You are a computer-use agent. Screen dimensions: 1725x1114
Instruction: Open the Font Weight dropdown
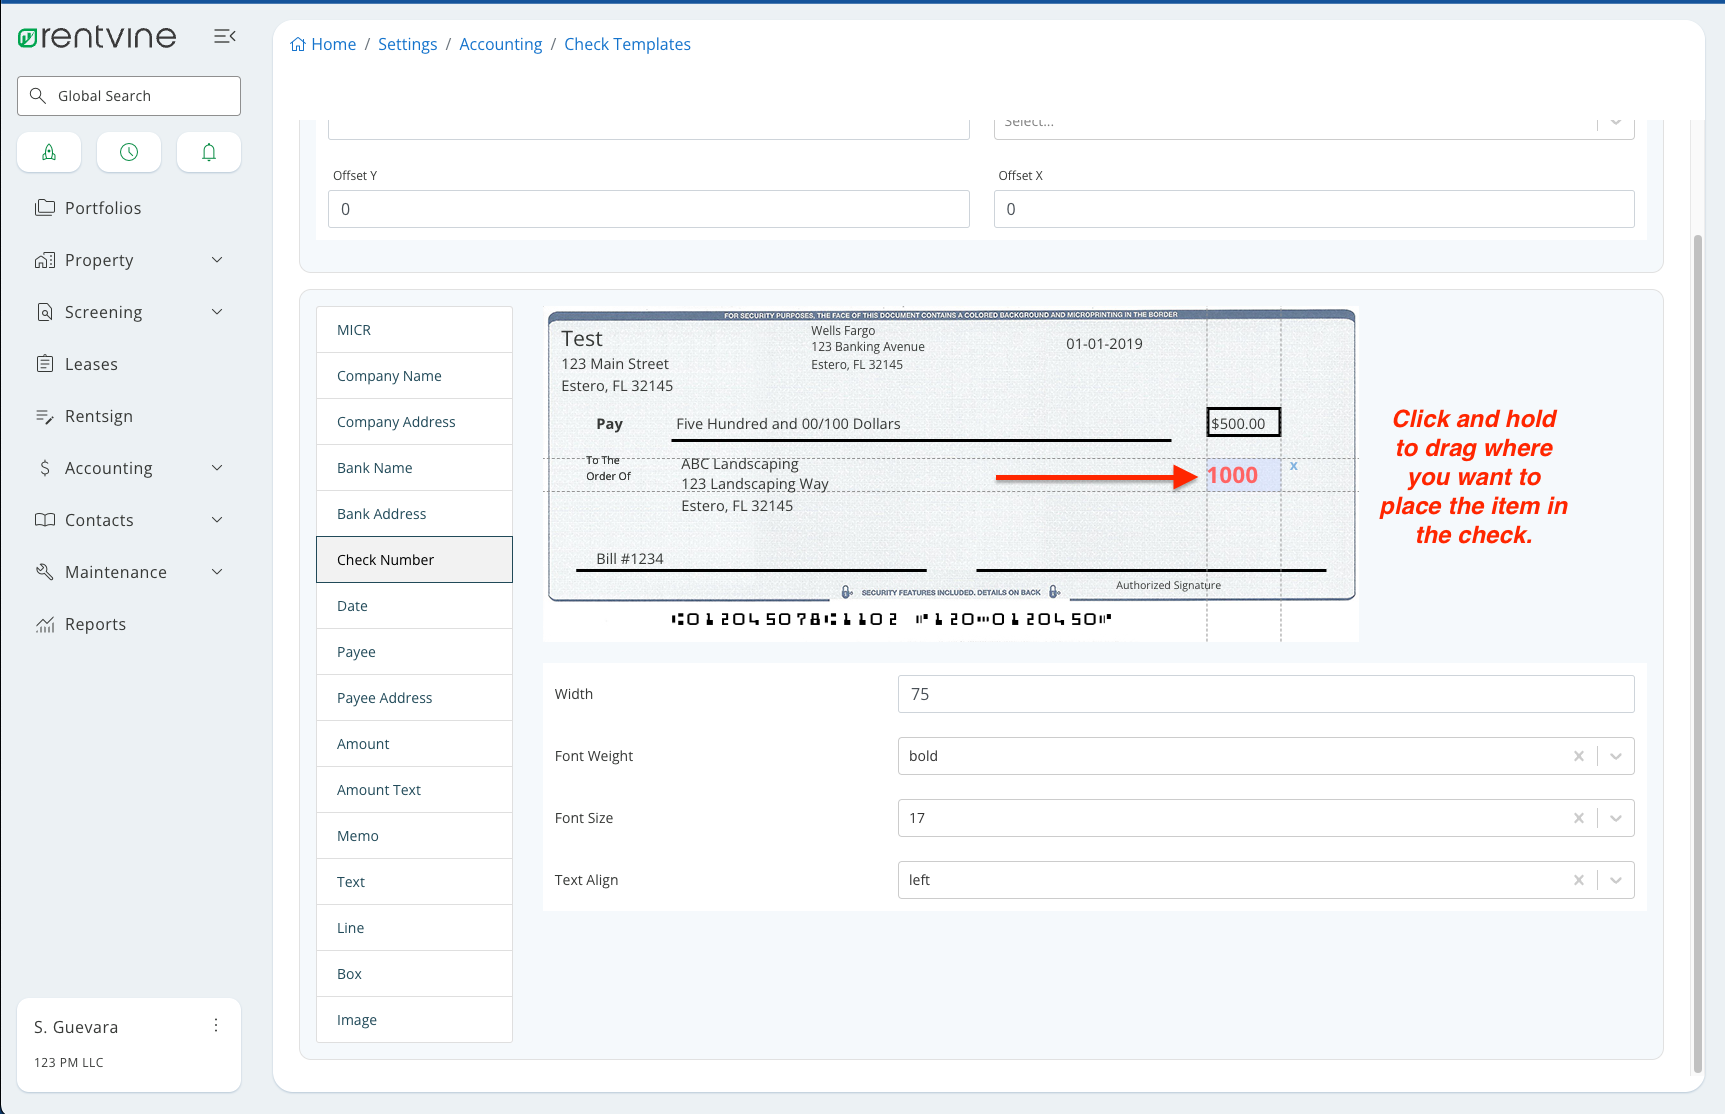click(x=1615, y=756)
